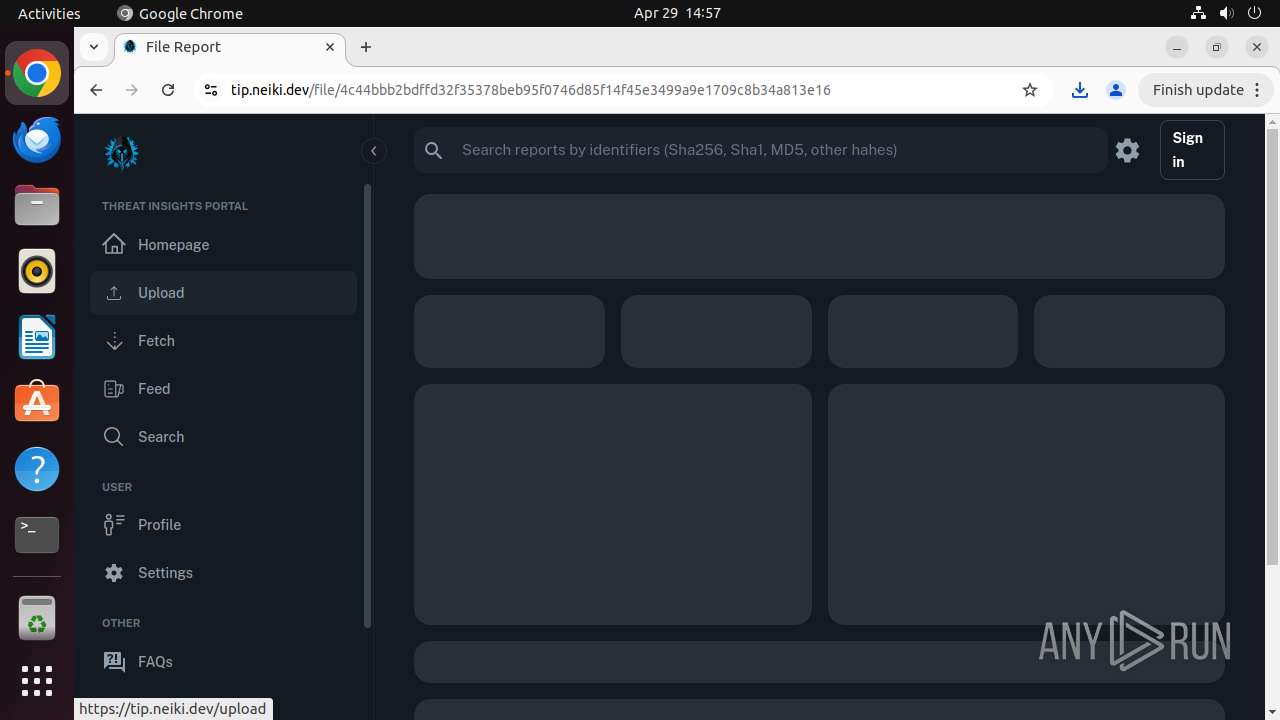Click the Activities button in the top bar

click(49, 13)
